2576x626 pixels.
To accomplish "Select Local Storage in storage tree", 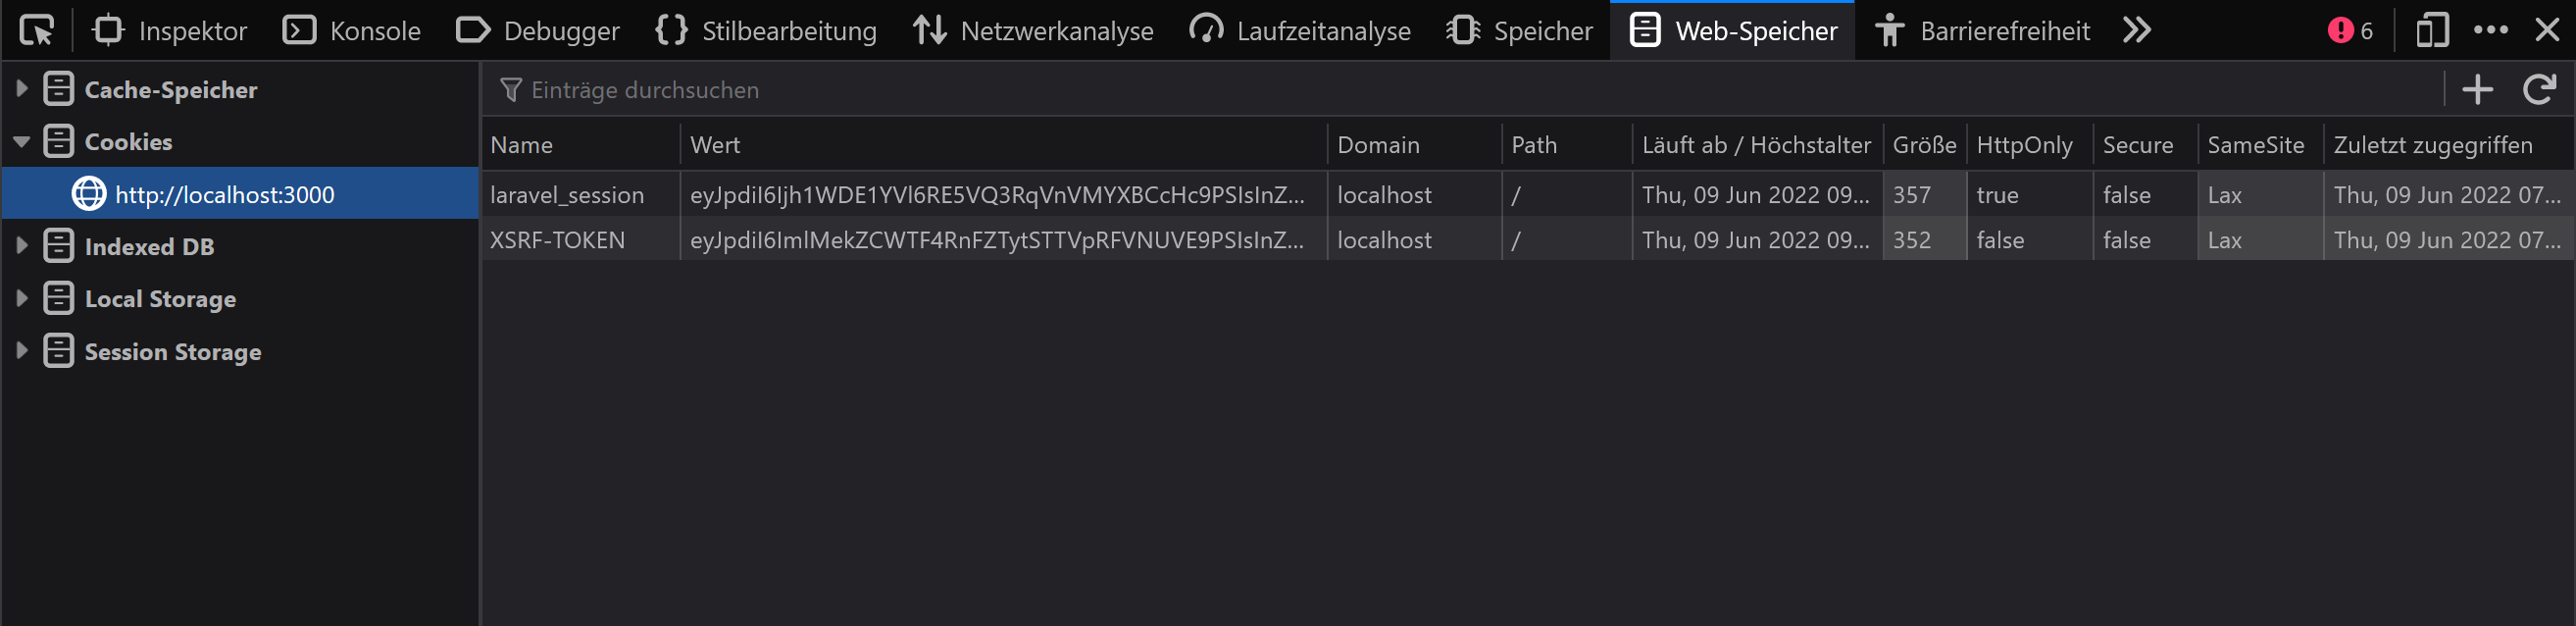I will point(160,299).
